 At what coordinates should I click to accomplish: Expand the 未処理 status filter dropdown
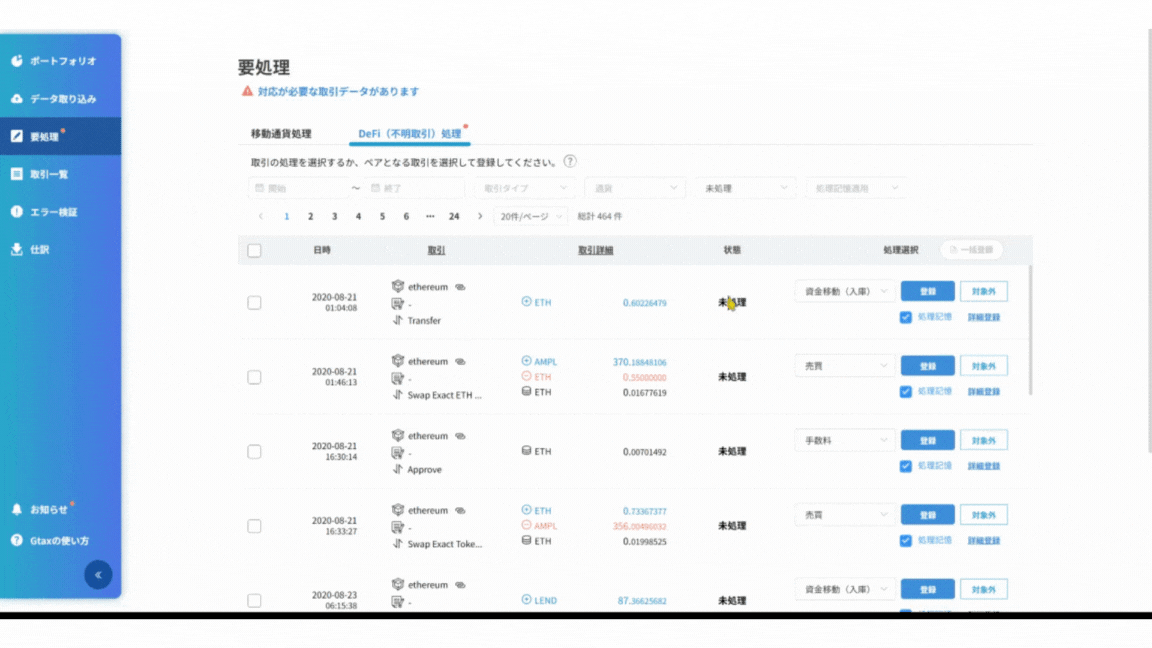(745, 188)
